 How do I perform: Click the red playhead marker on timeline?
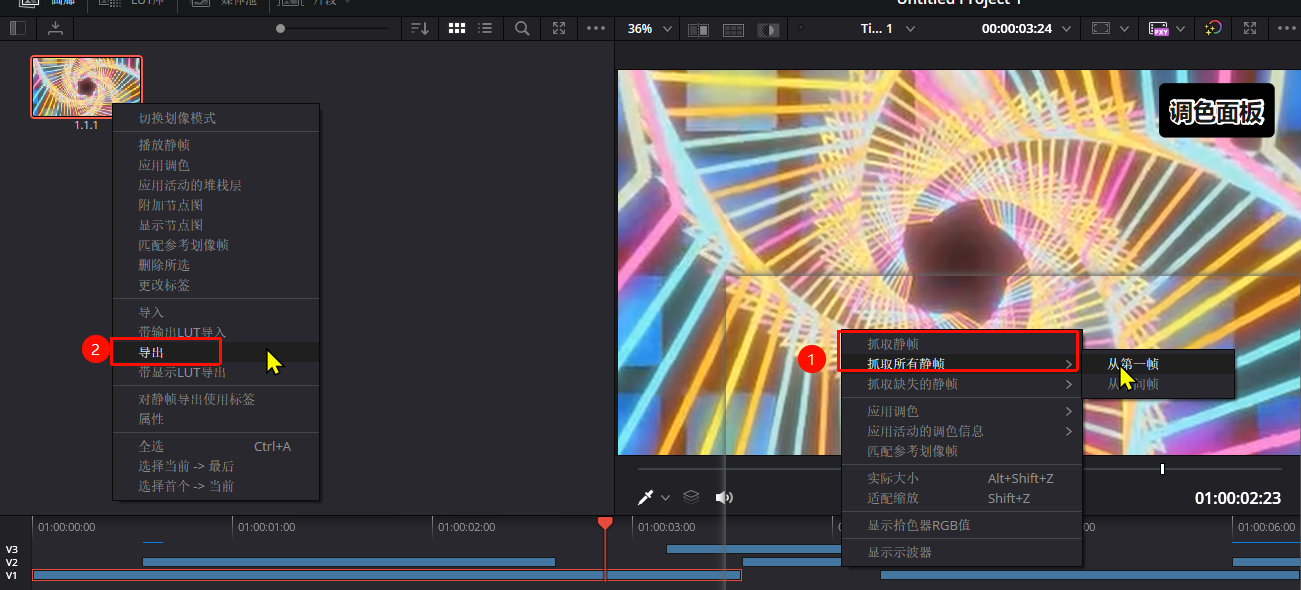coord(605,523)
